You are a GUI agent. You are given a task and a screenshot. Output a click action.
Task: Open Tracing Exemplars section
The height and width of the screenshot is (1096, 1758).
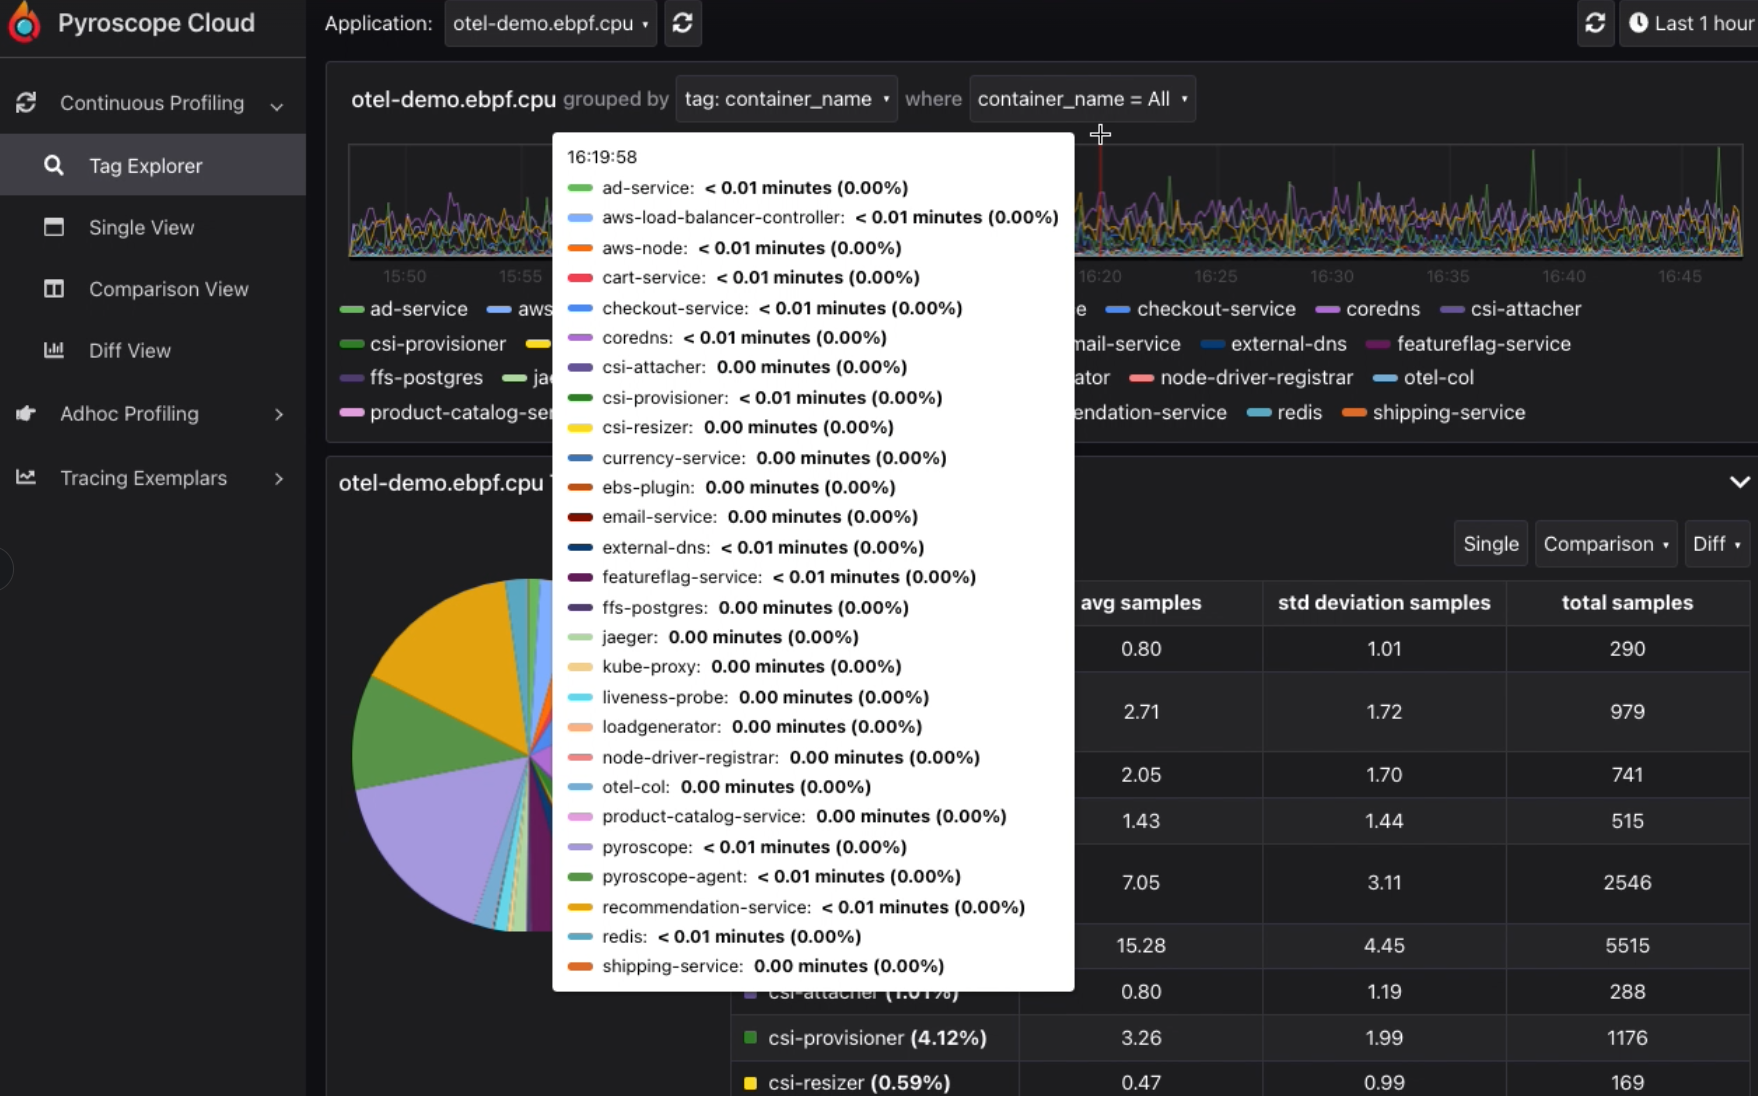point(145,478)
